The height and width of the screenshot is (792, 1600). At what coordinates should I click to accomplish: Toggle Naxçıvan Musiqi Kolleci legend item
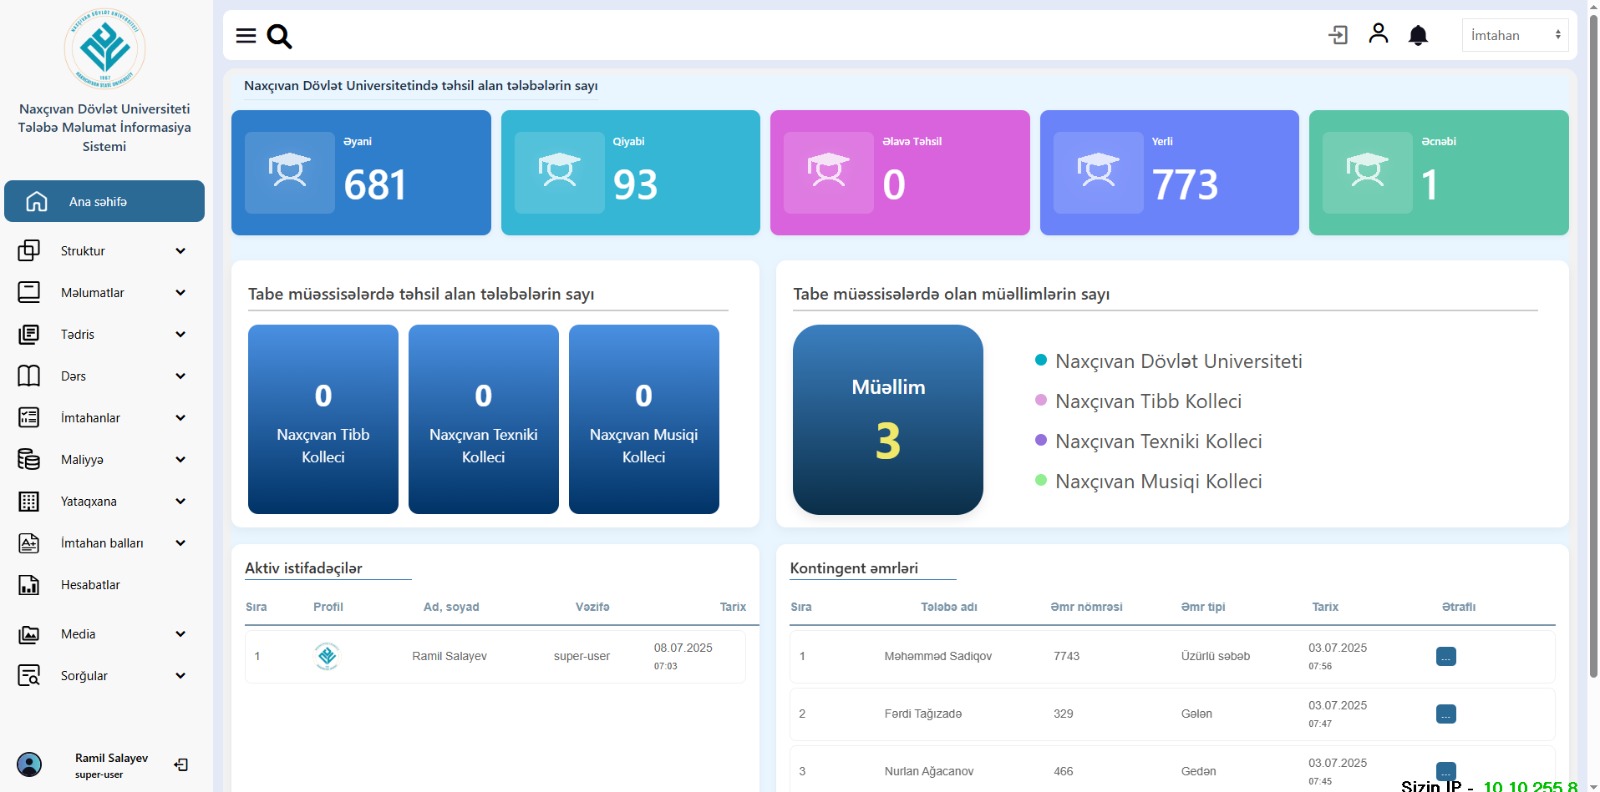pos(1158,481)
